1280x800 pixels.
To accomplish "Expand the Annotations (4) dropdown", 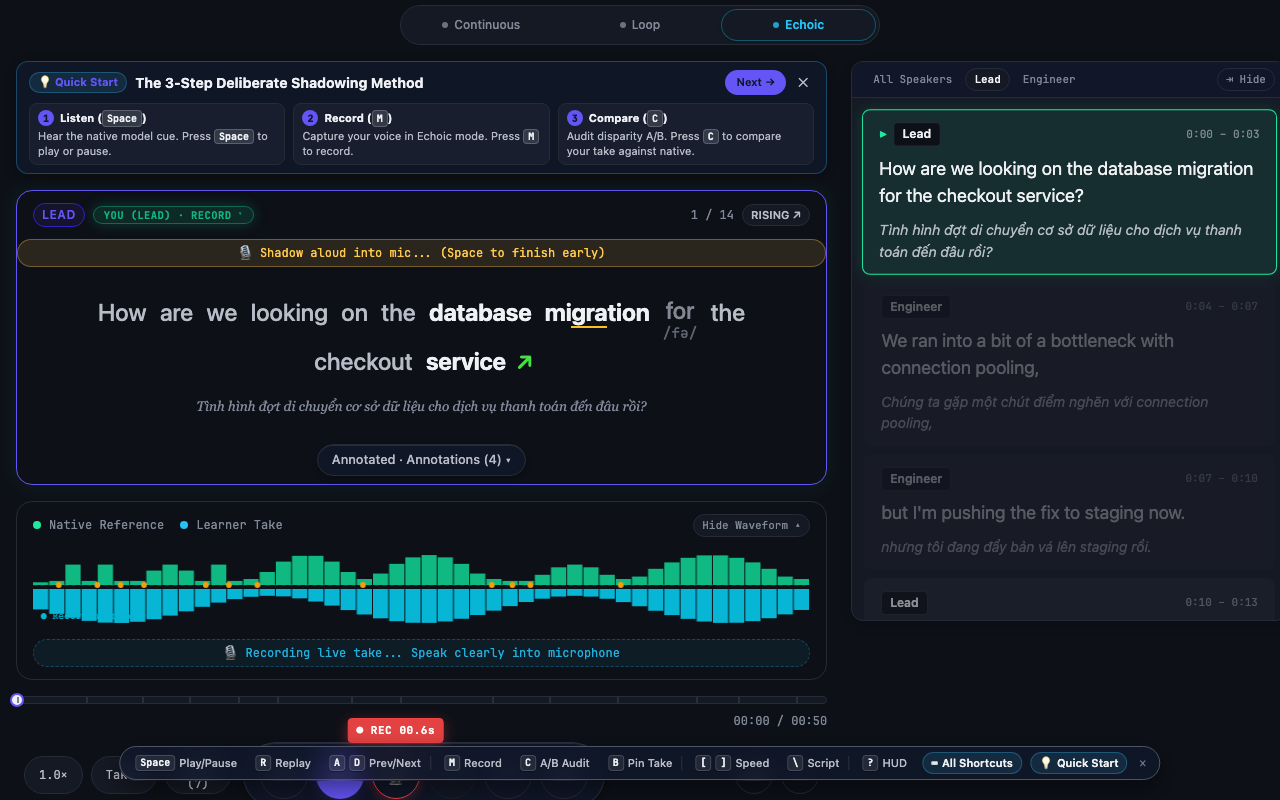I will (x=421, y=460).
